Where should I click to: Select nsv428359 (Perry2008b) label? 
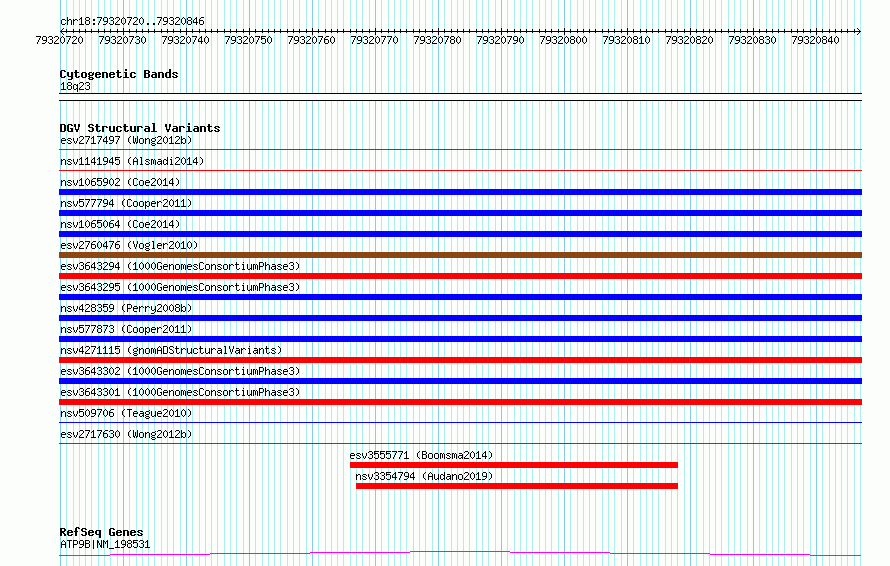(126, 308)
